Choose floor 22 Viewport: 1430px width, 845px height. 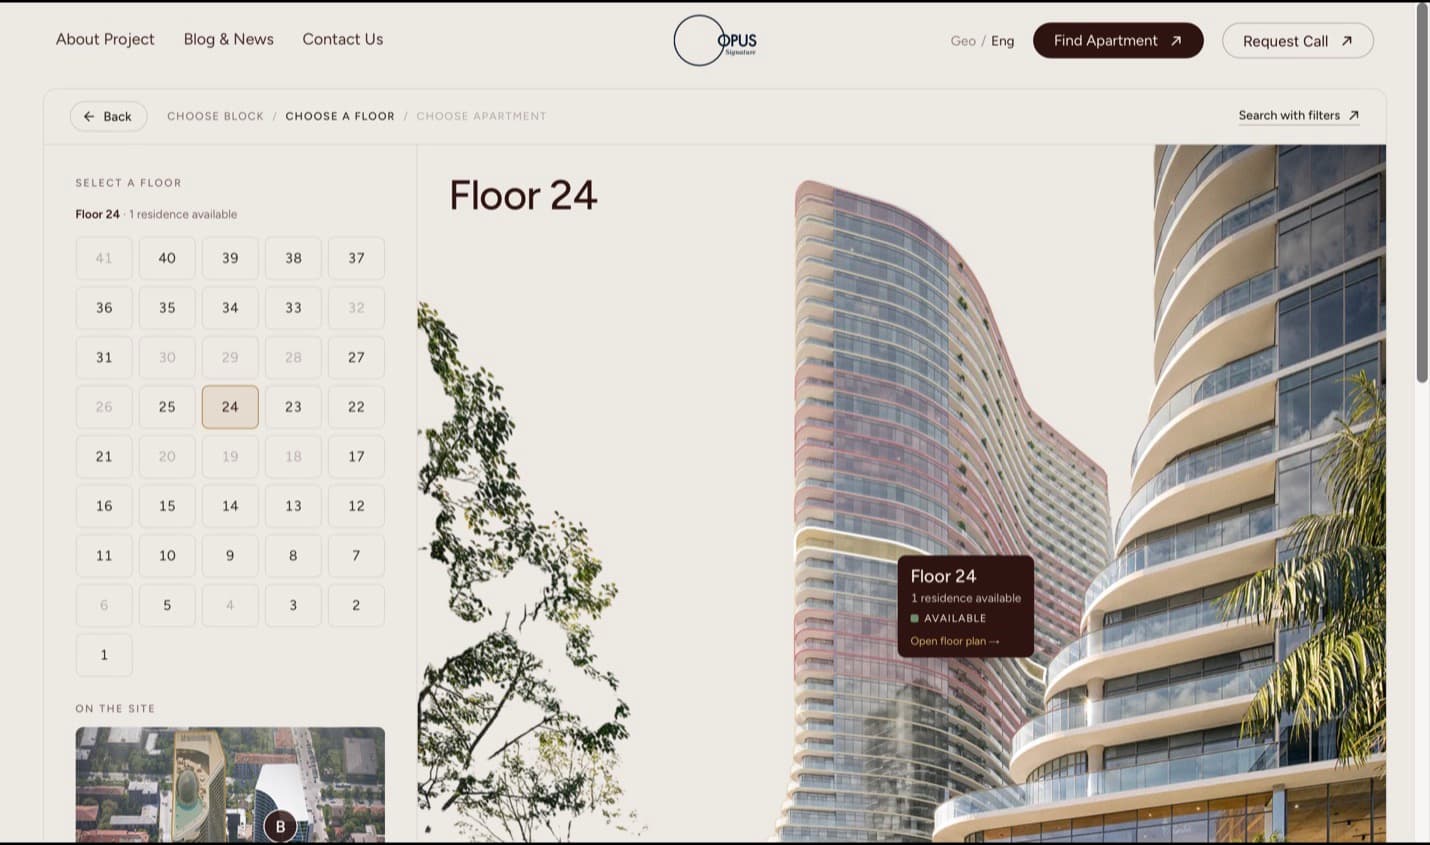point(356,407)
